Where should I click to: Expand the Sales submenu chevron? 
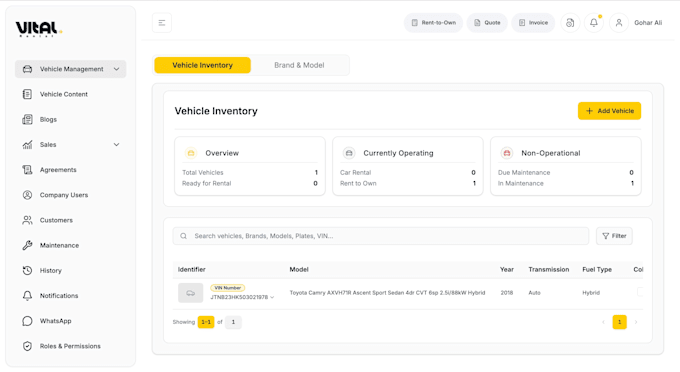[116, 144]
